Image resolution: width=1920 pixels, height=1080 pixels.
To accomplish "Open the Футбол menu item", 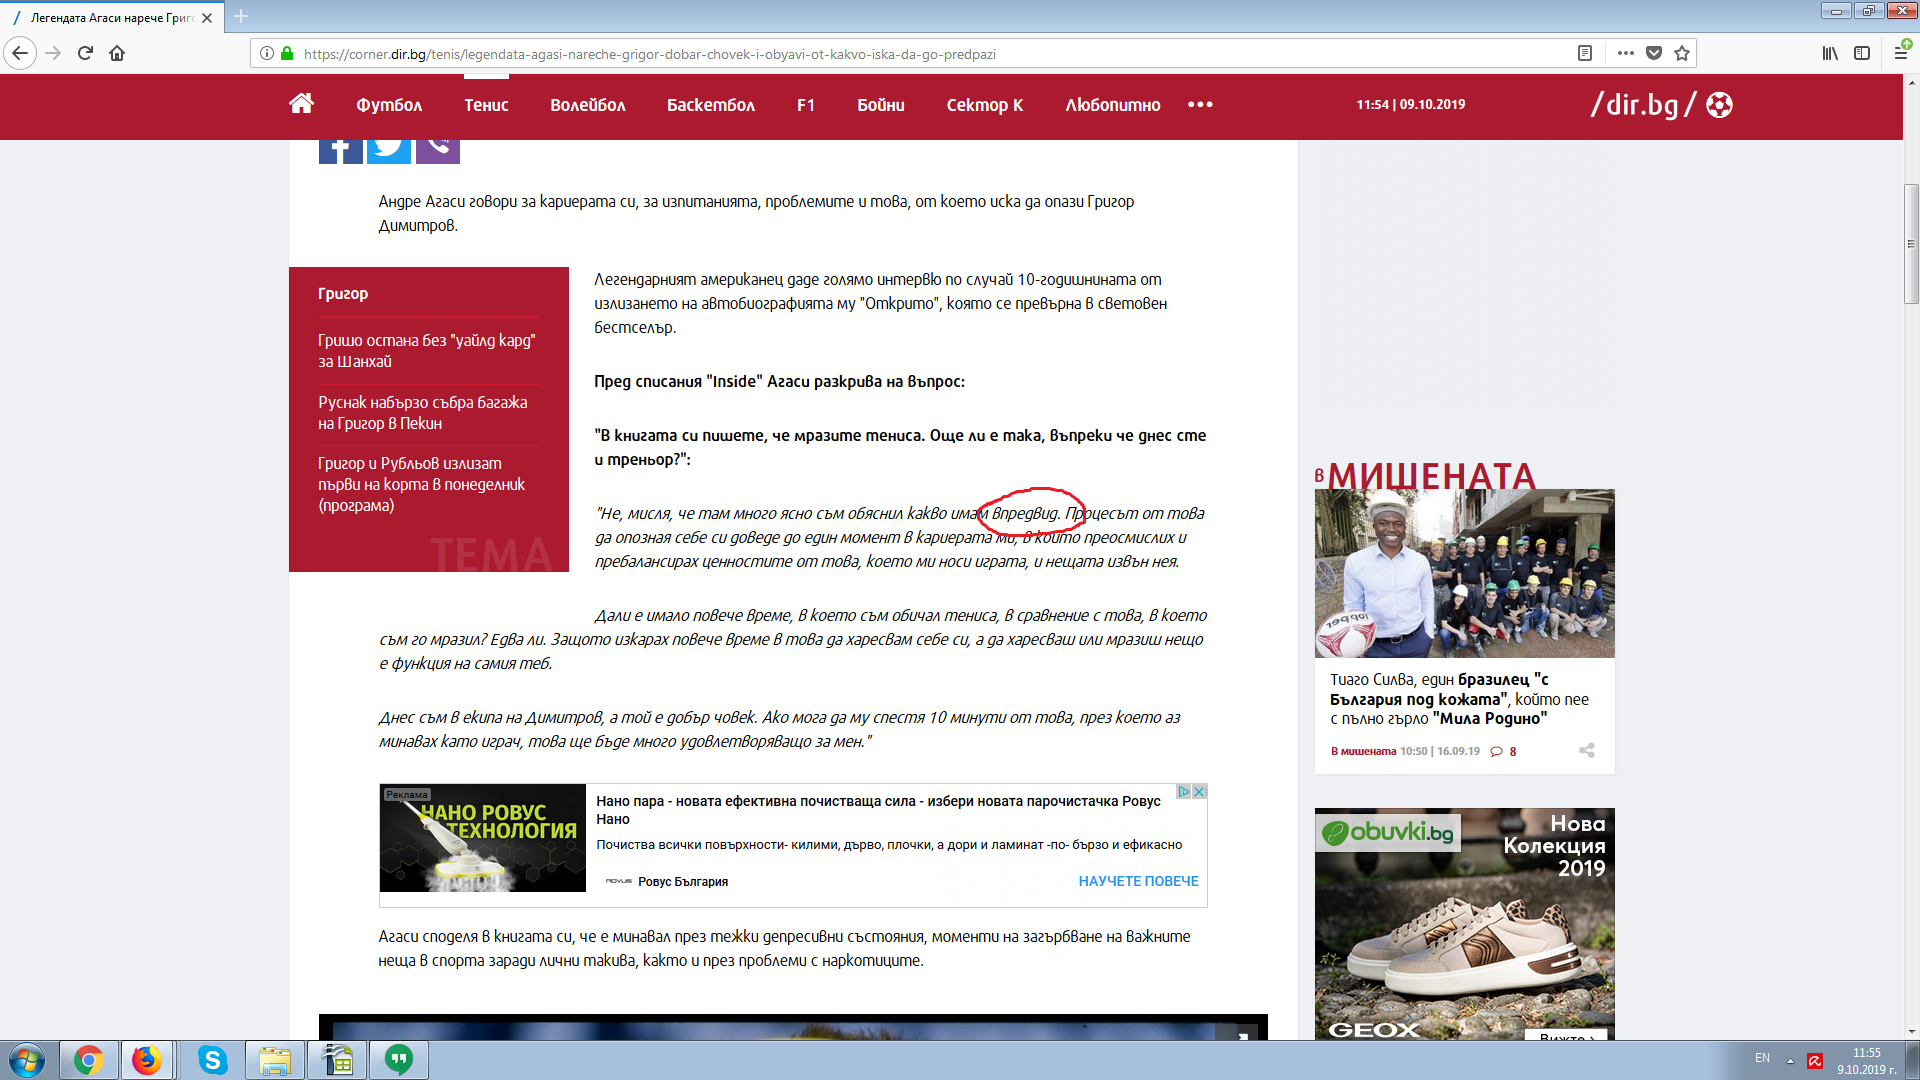I will (x=389, y=105).
